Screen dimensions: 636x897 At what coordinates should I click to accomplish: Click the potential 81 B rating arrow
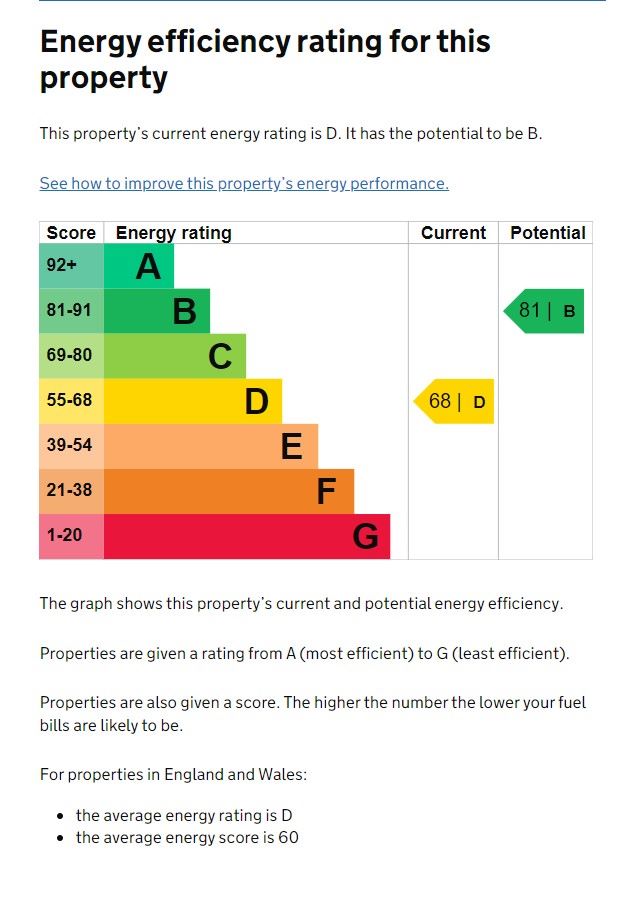(545, 311)
